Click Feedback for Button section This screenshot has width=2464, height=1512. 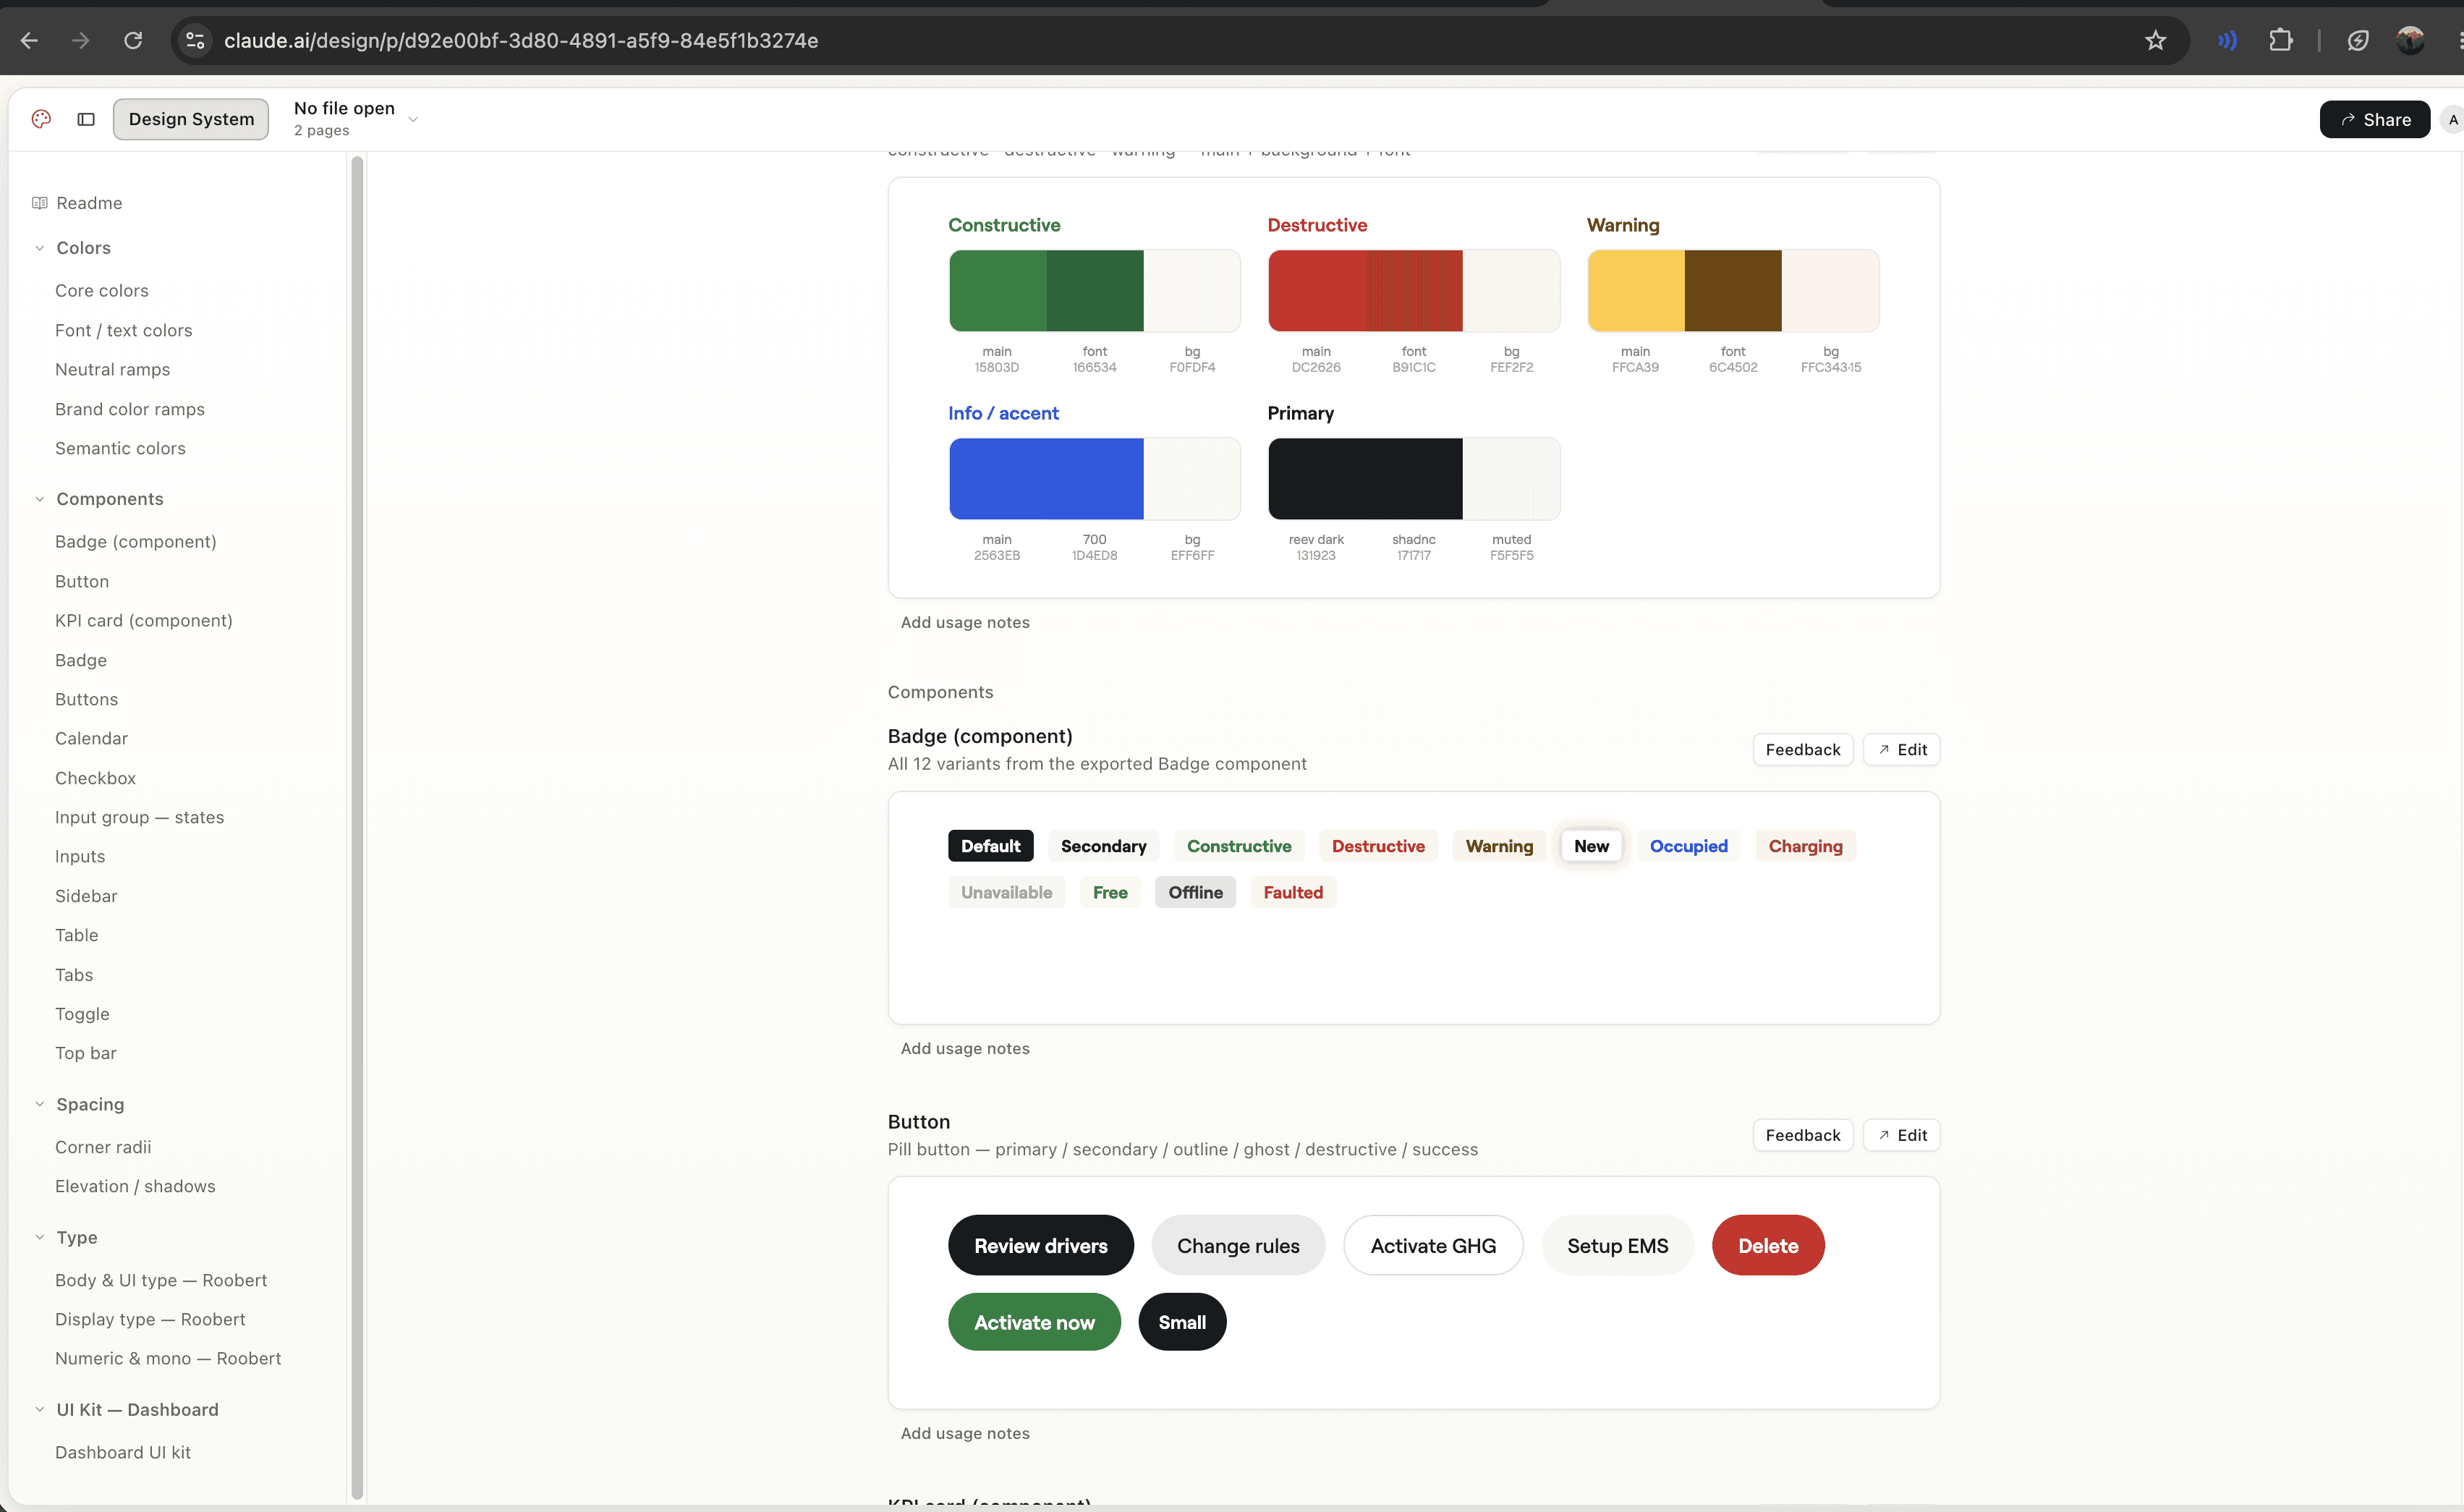(x=1803, y=1135)
